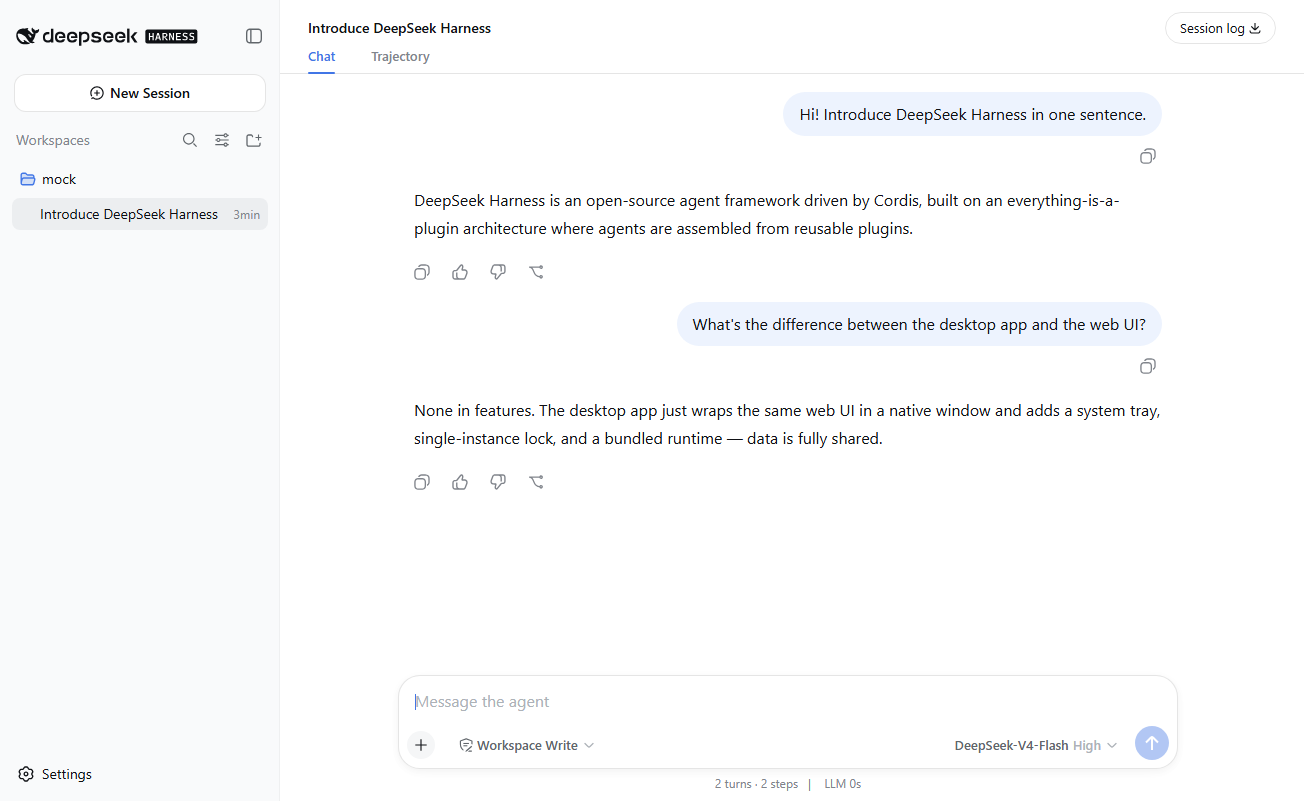
Task: Open the Workspace Write permission dropdown
Action: click(x=526, y=745)
